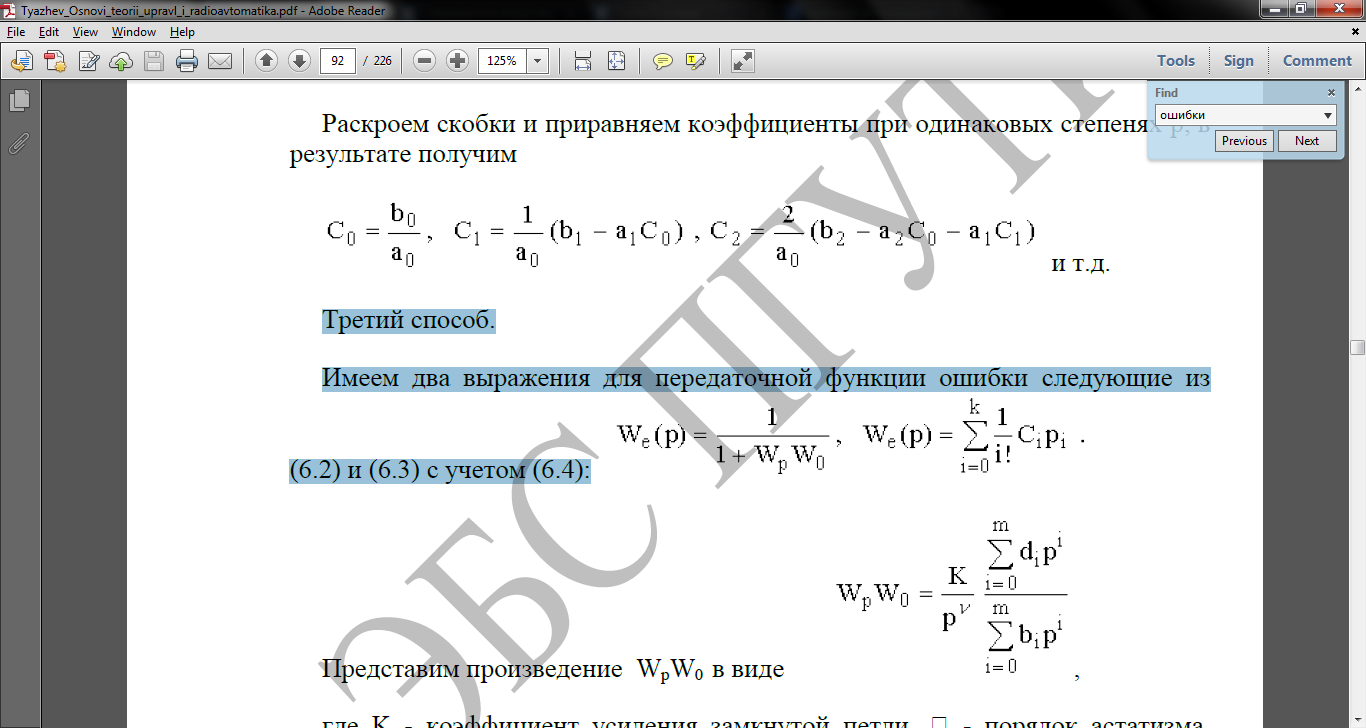The width and height of the screenshot is (1366, 728).
Task: Switch to read mode expand icon
Action: click(x=742, y=61)
